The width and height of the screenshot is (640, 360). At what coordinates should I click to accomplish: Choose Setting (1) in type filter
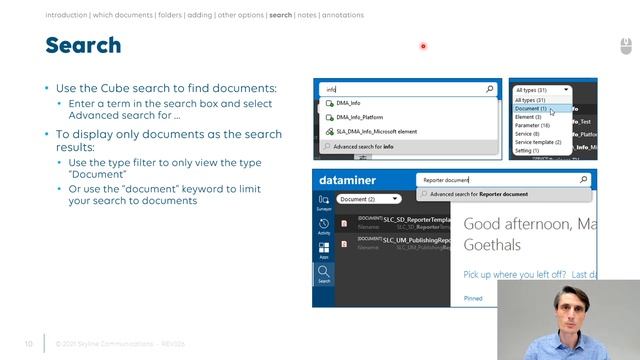(542, 151)
